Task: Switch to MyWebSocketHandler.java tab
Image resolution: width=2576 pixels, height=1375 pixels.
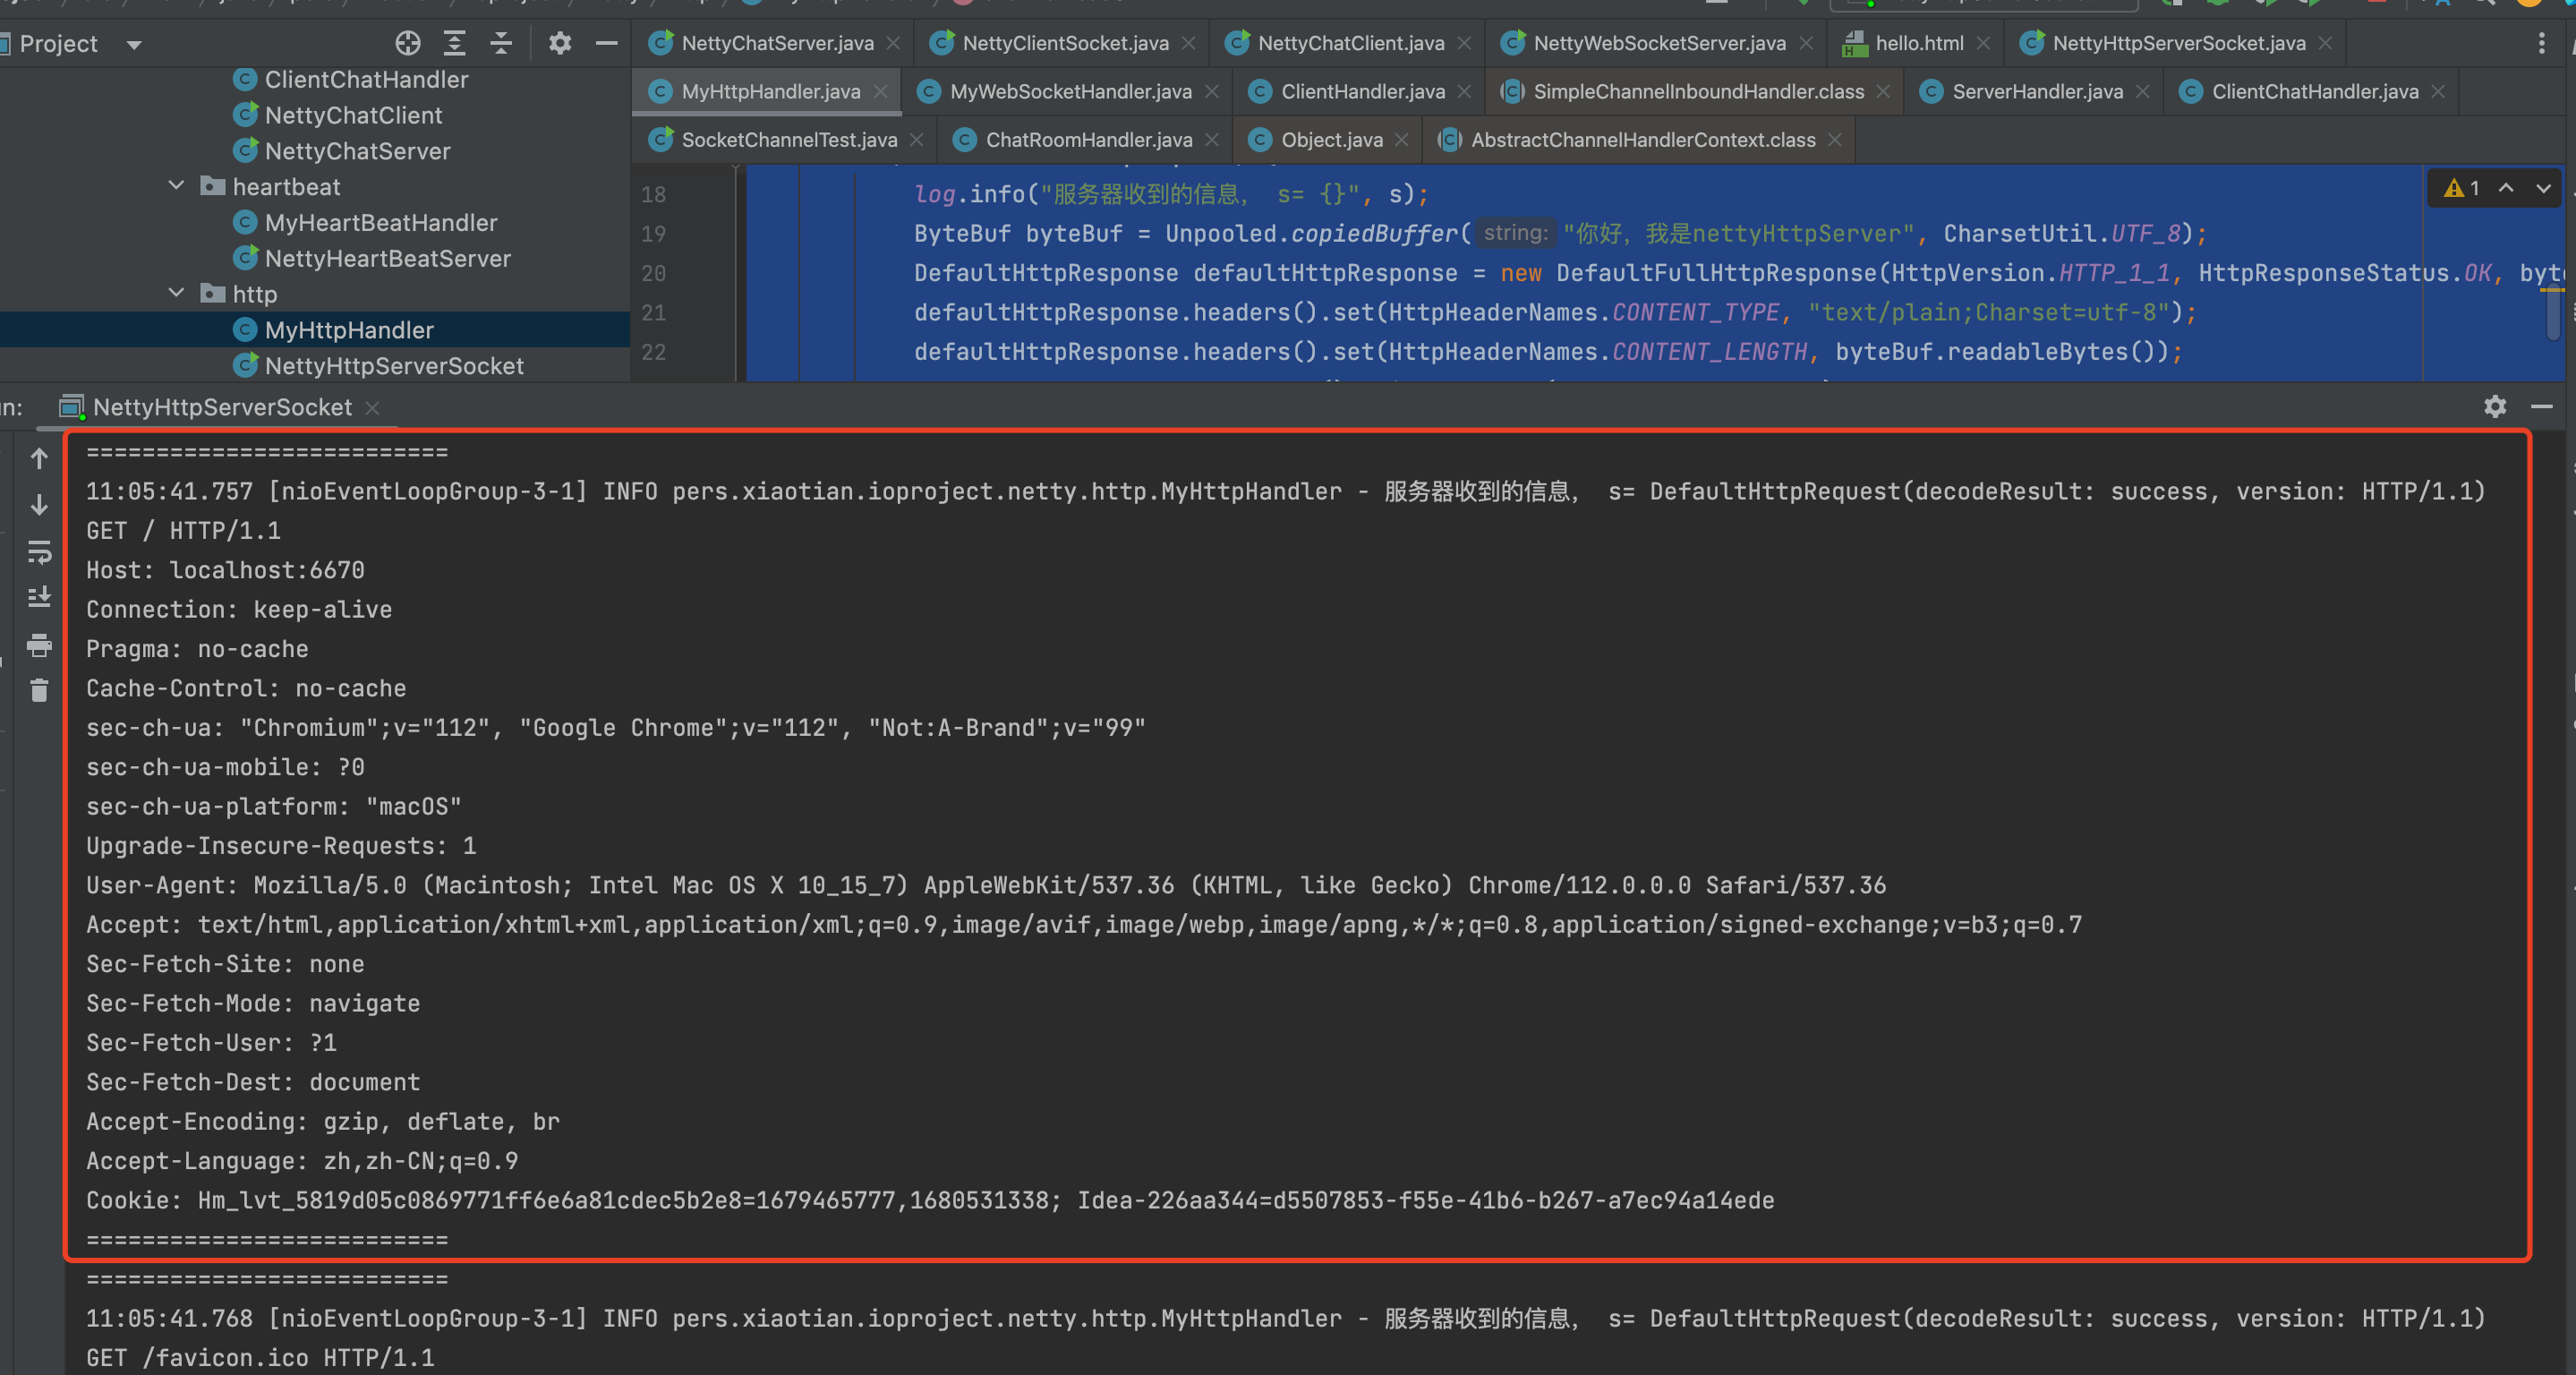Action: coord(1069,92)
